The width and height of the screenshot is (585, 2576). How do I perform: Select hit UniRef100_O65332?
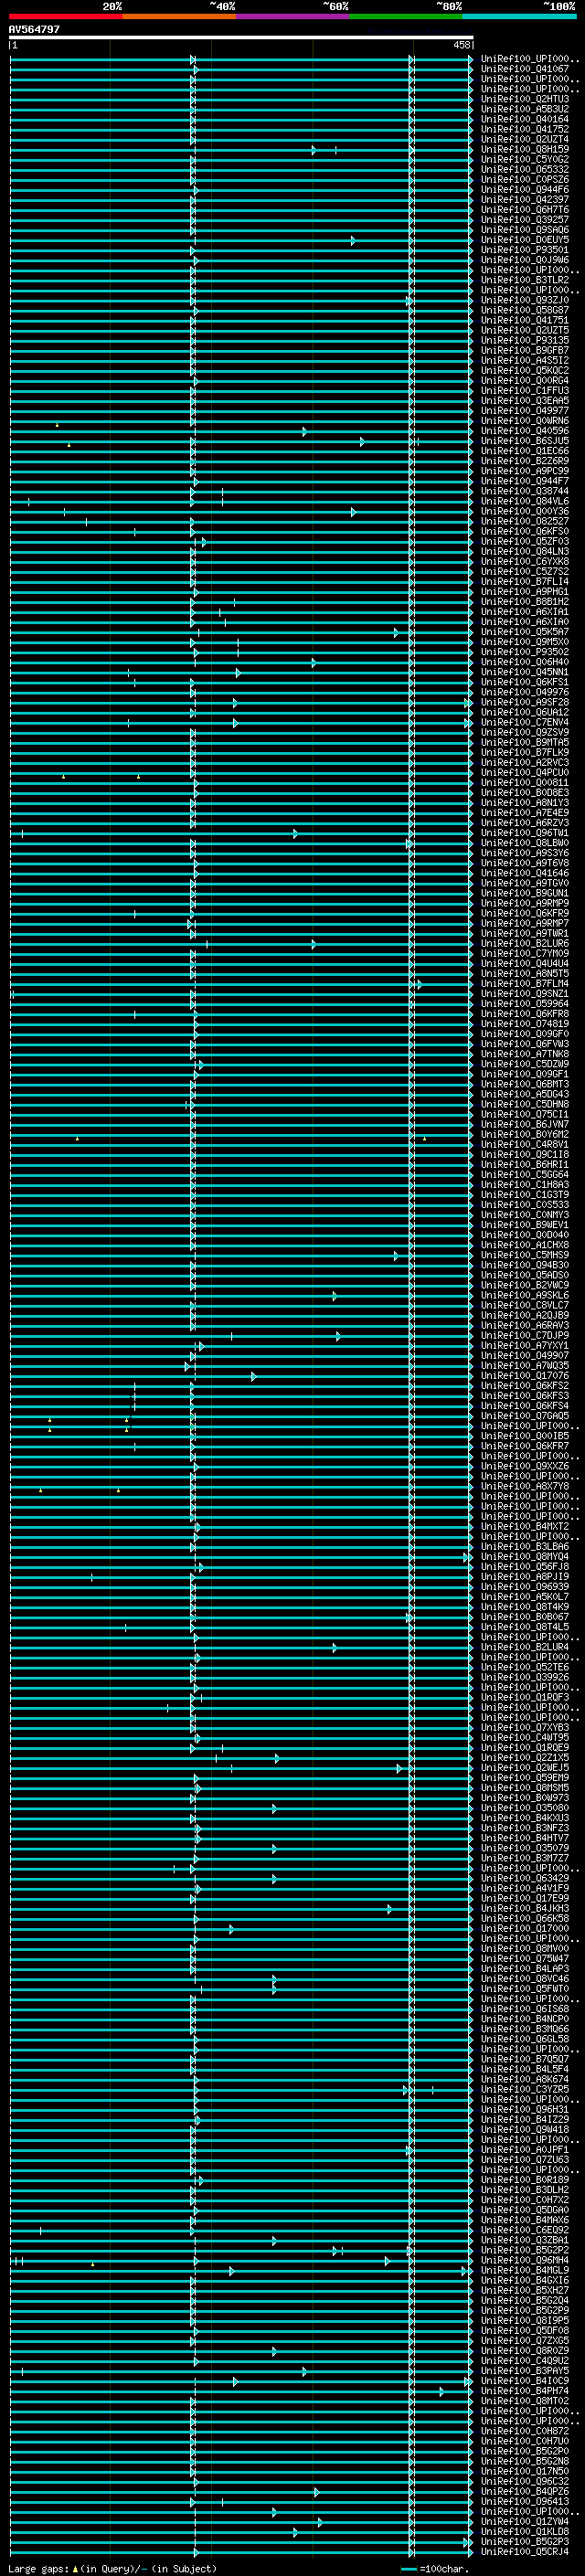(525, 169)
